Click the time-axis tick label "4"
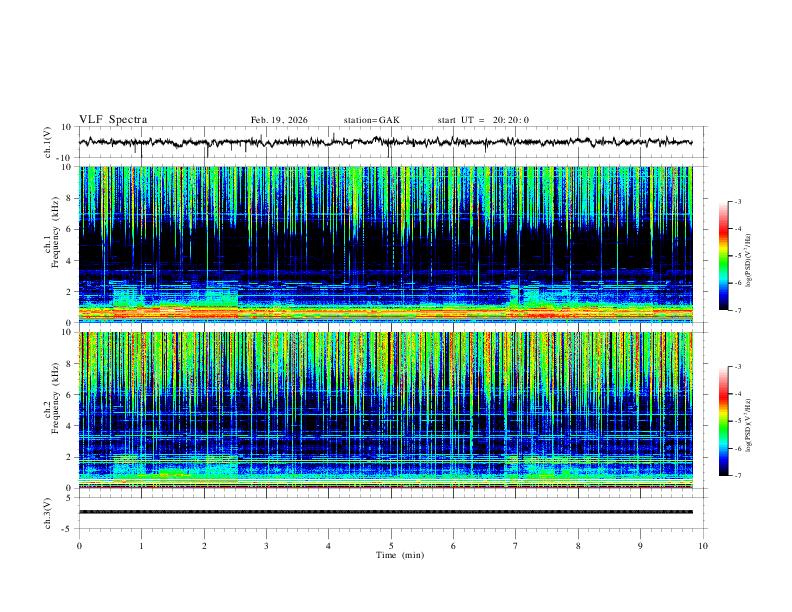792x612 pixels. pos(328,546)
